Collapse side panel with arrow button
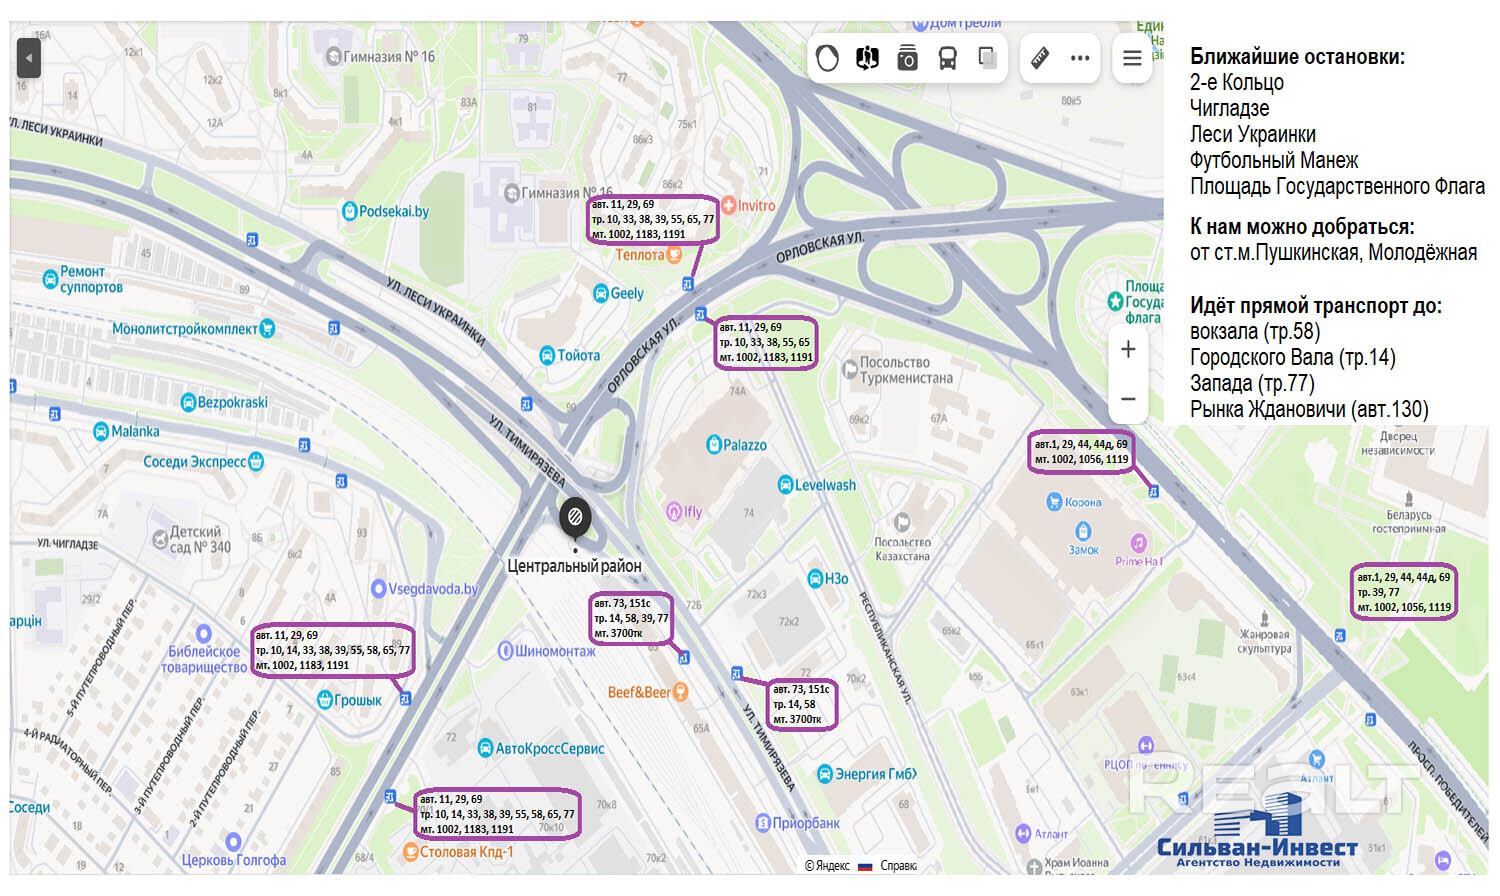 point(29,58)
